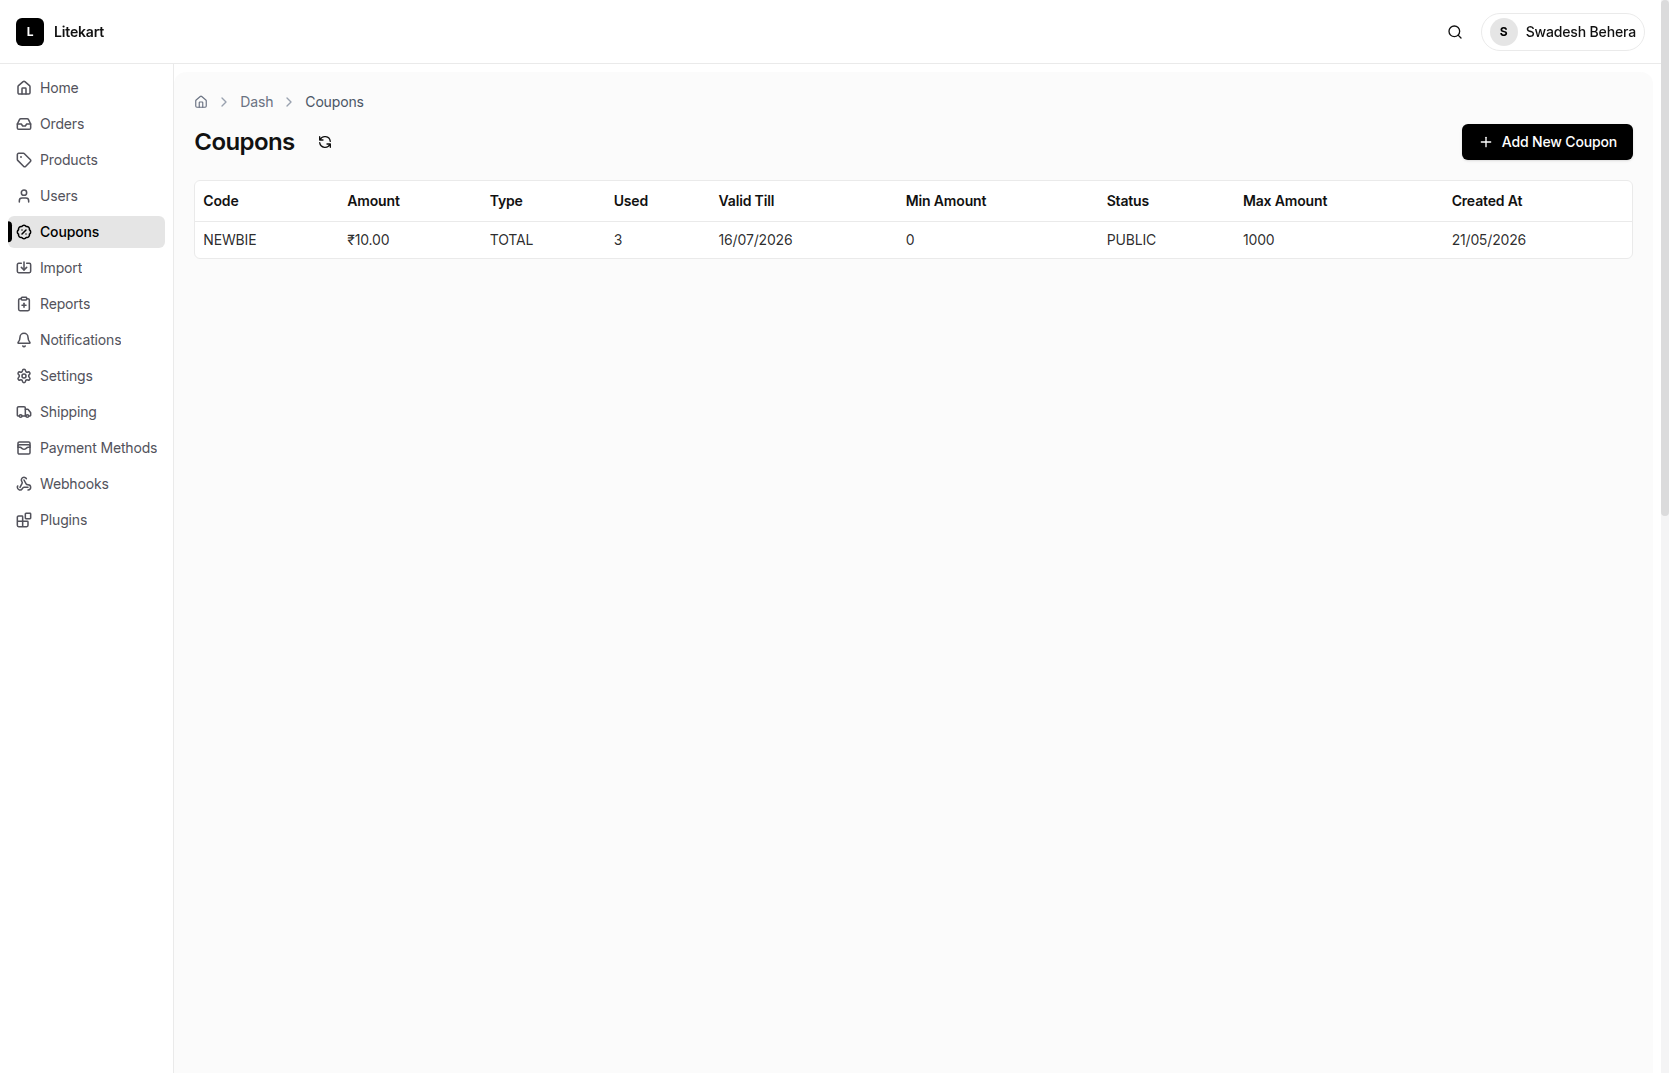The width and height of the screenshot is (1669, 1073).
Task: Click the Amount column header
Action: coord(374,201)
